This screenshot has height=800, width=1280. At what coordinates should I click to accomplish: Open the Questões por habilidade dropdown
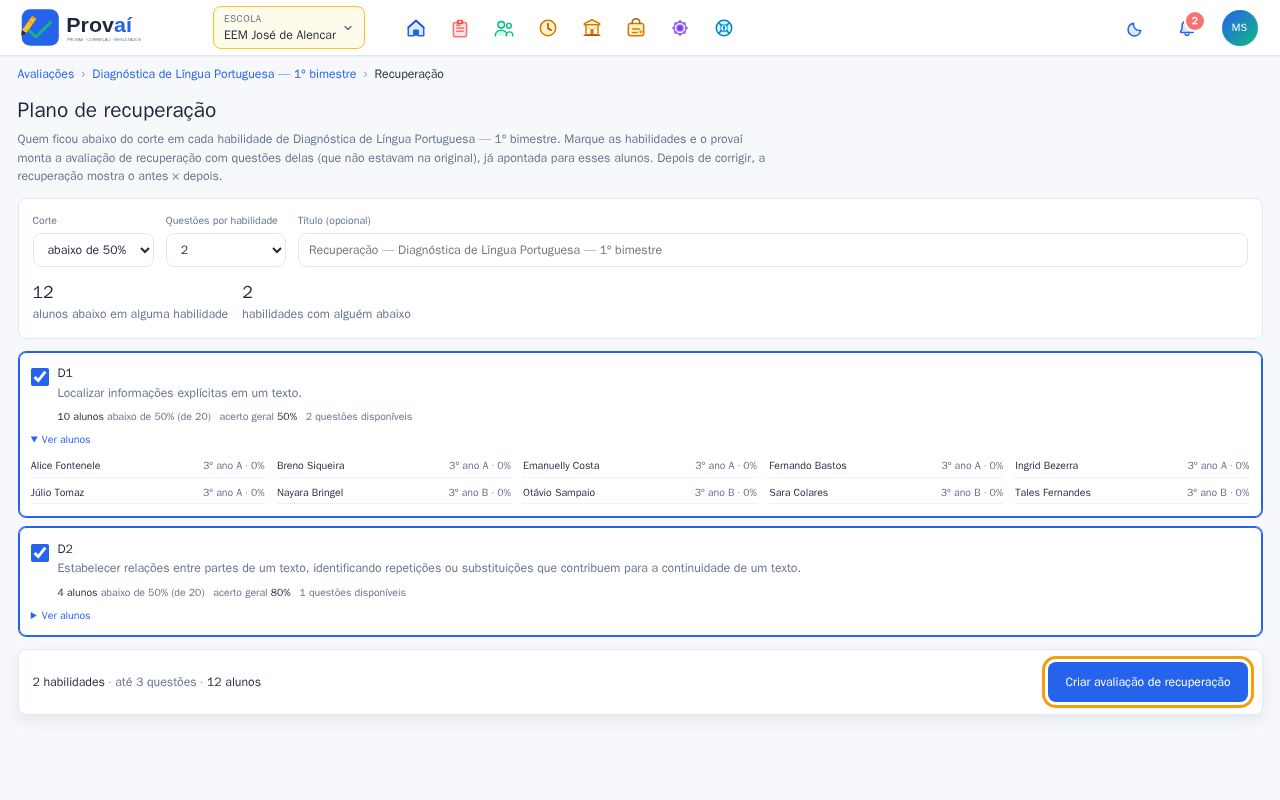point(226,250)
